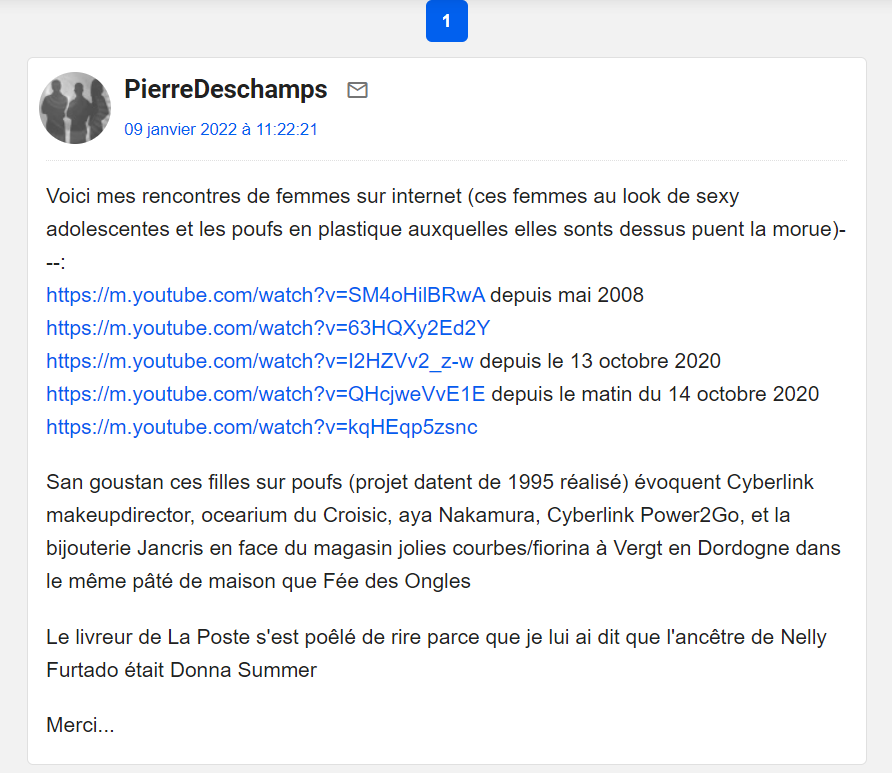This screenshot has width=892, height=773.
Task: Click the words 'Furtado était Donna Summer'
Action: pyautogui.click(x=181, y=670)
